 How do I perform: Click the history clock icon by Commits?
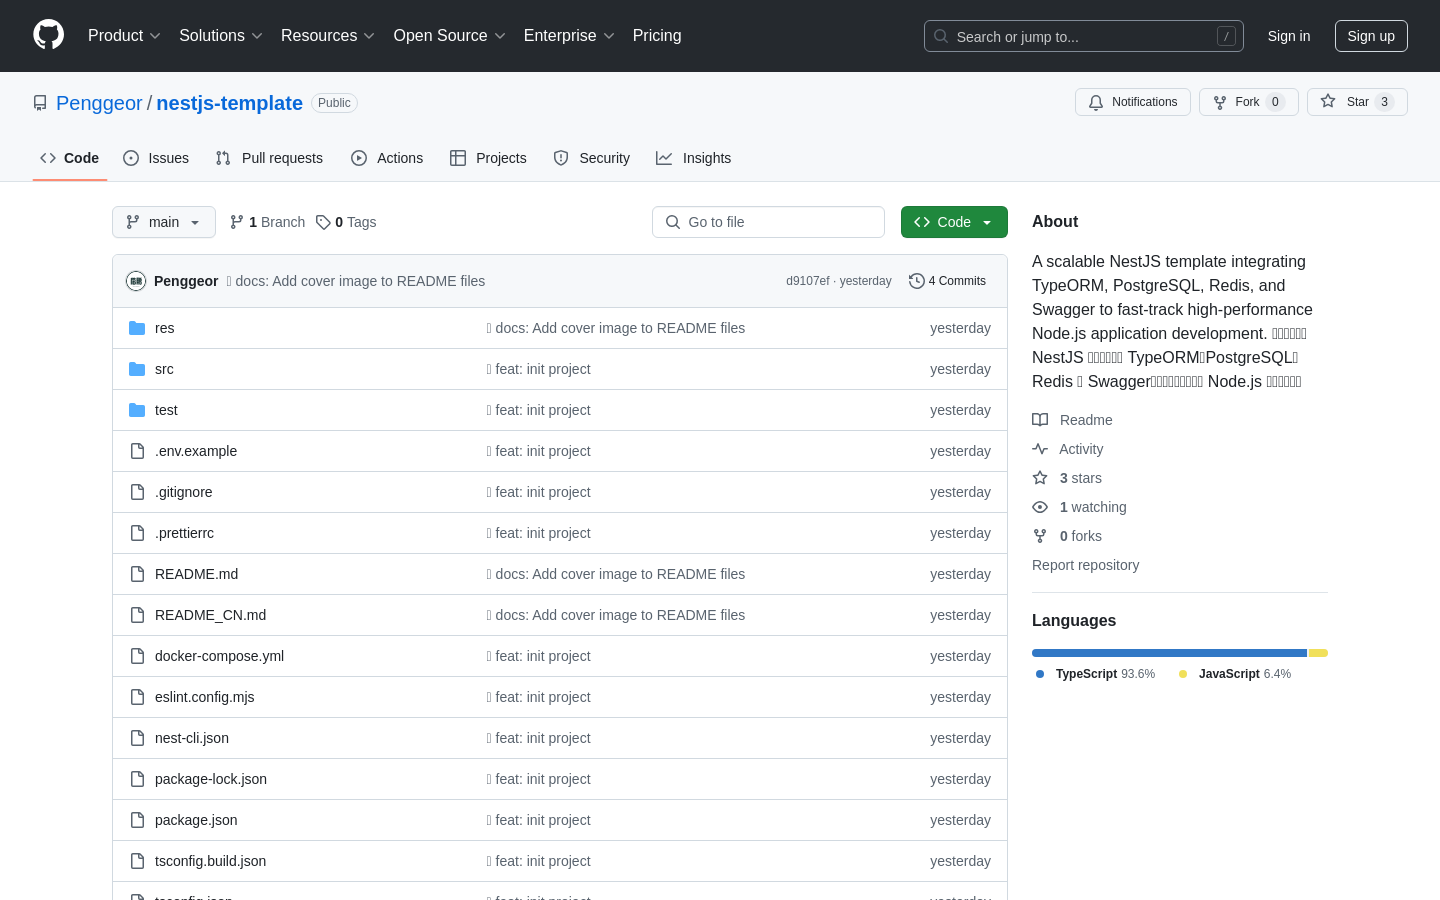916,281
